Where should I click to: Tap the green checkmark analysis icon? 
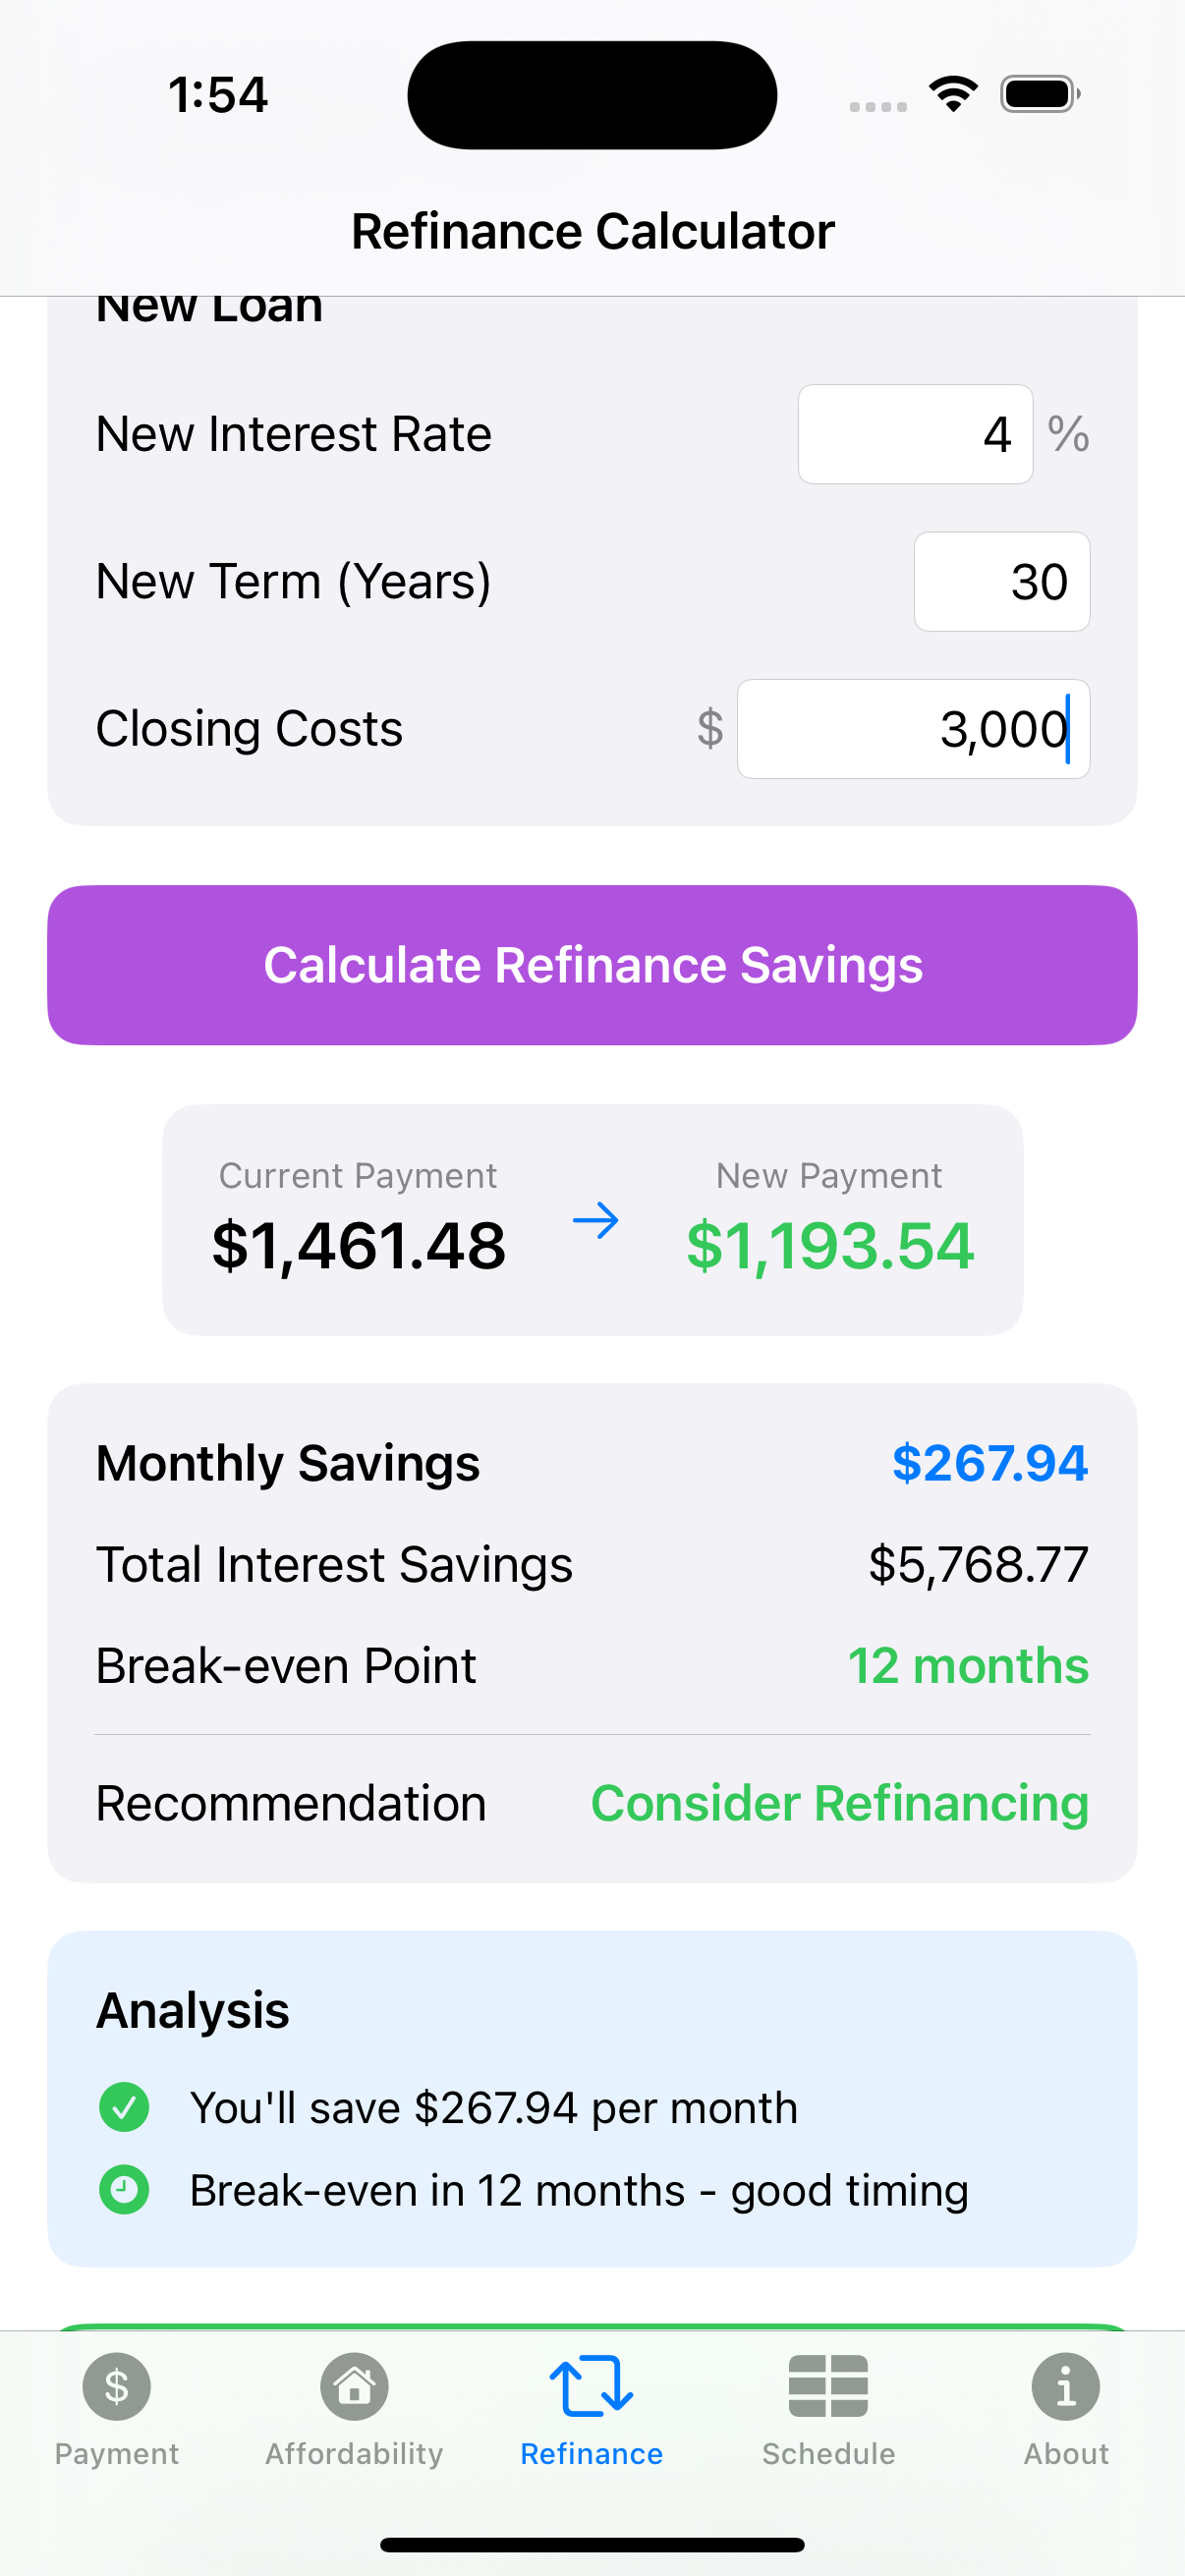[124, 2107]
